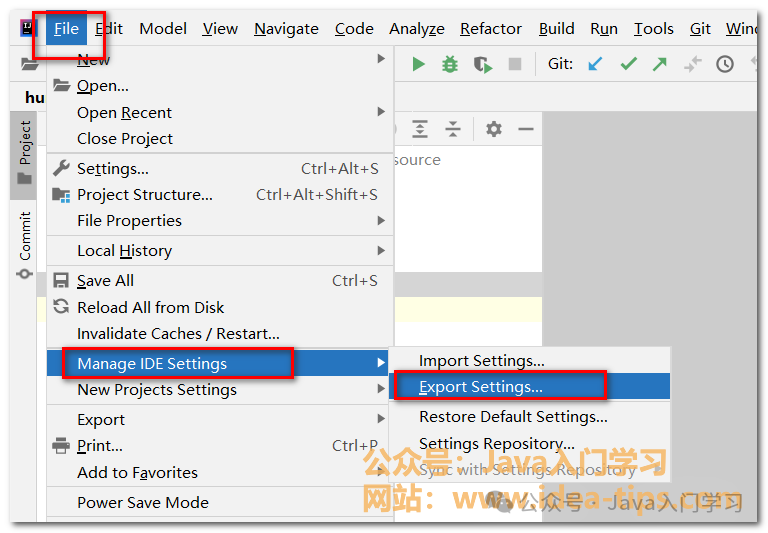Open Settings... from File menu
Viewport: 768px width, 533px height.
tap(220, 169)
